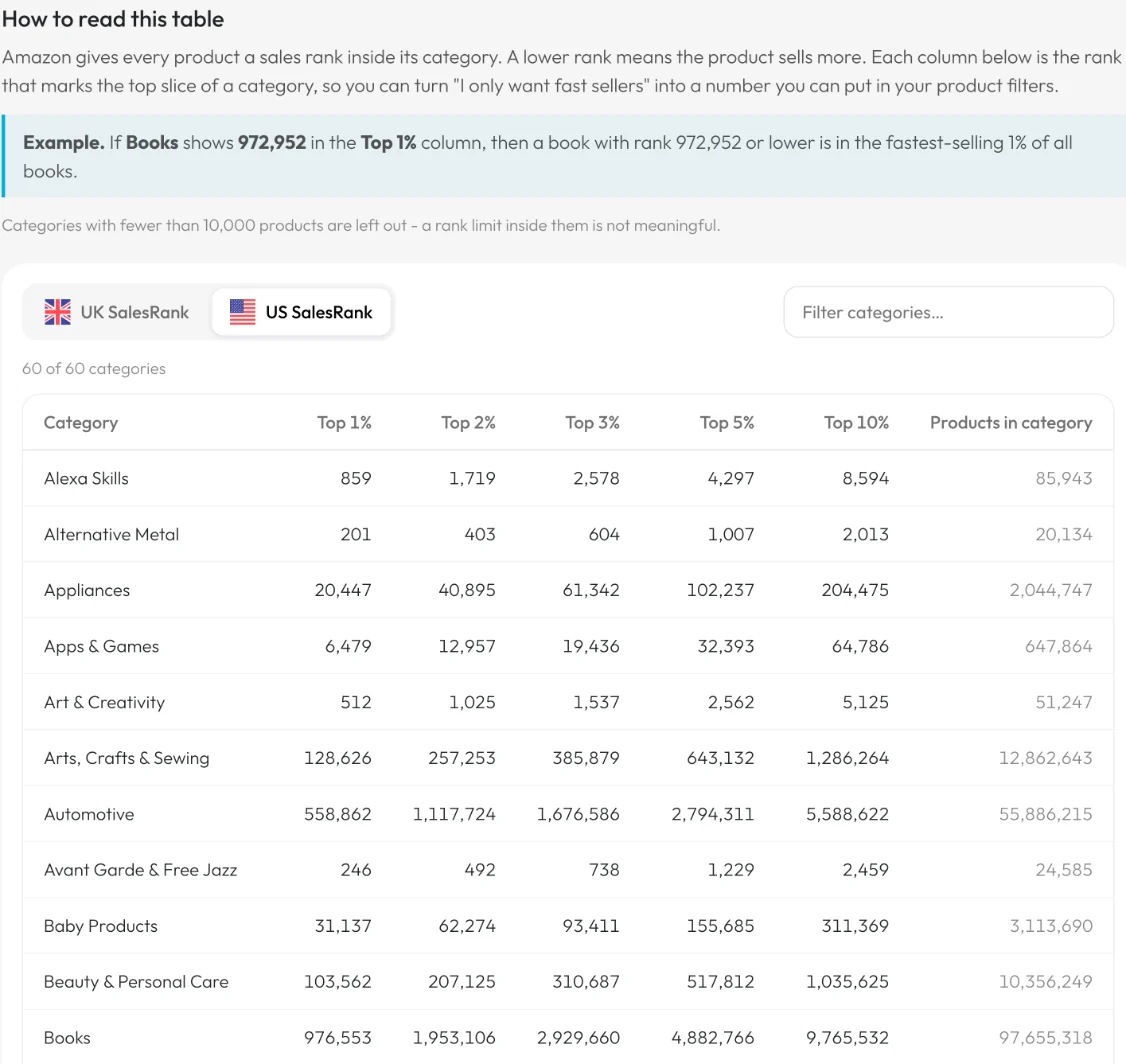Click Books Top 1% value 976,553

click(338, 1037)
